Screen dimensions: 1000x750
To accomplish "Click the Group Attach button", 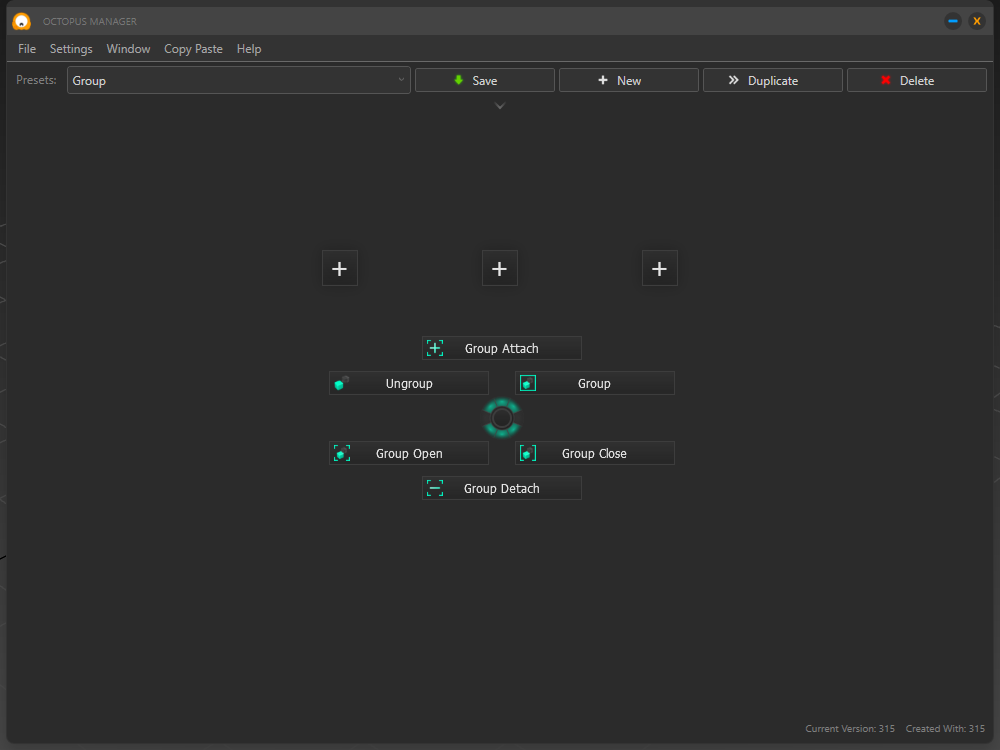I will 502,348.
